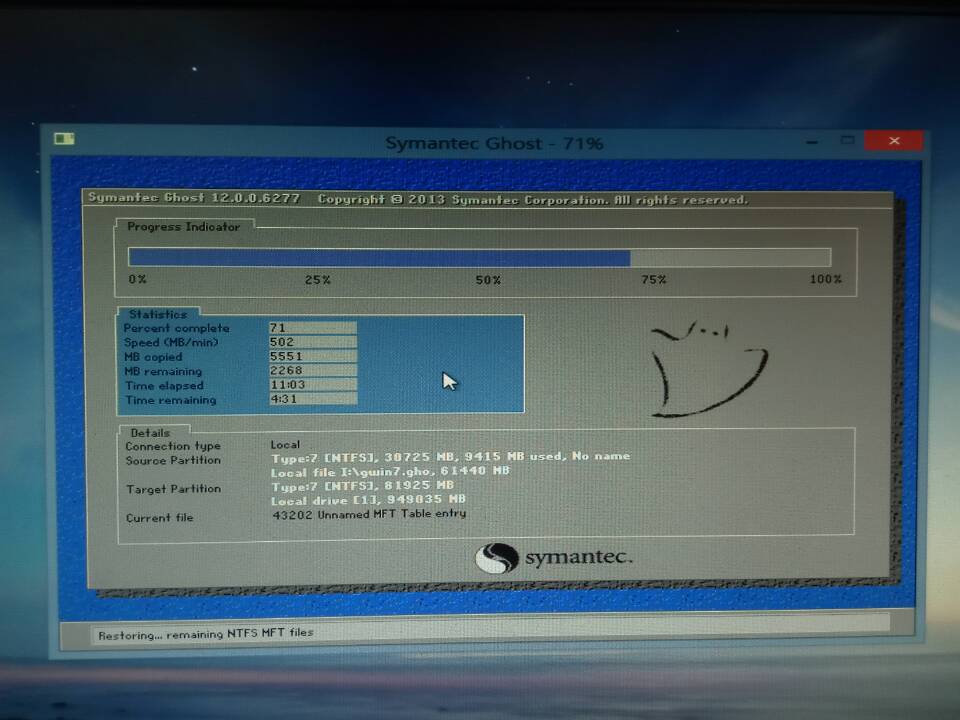Click the "Time elapsed" label
The height and width of the screenshot is (720, 960).
[x=164, y=386]
